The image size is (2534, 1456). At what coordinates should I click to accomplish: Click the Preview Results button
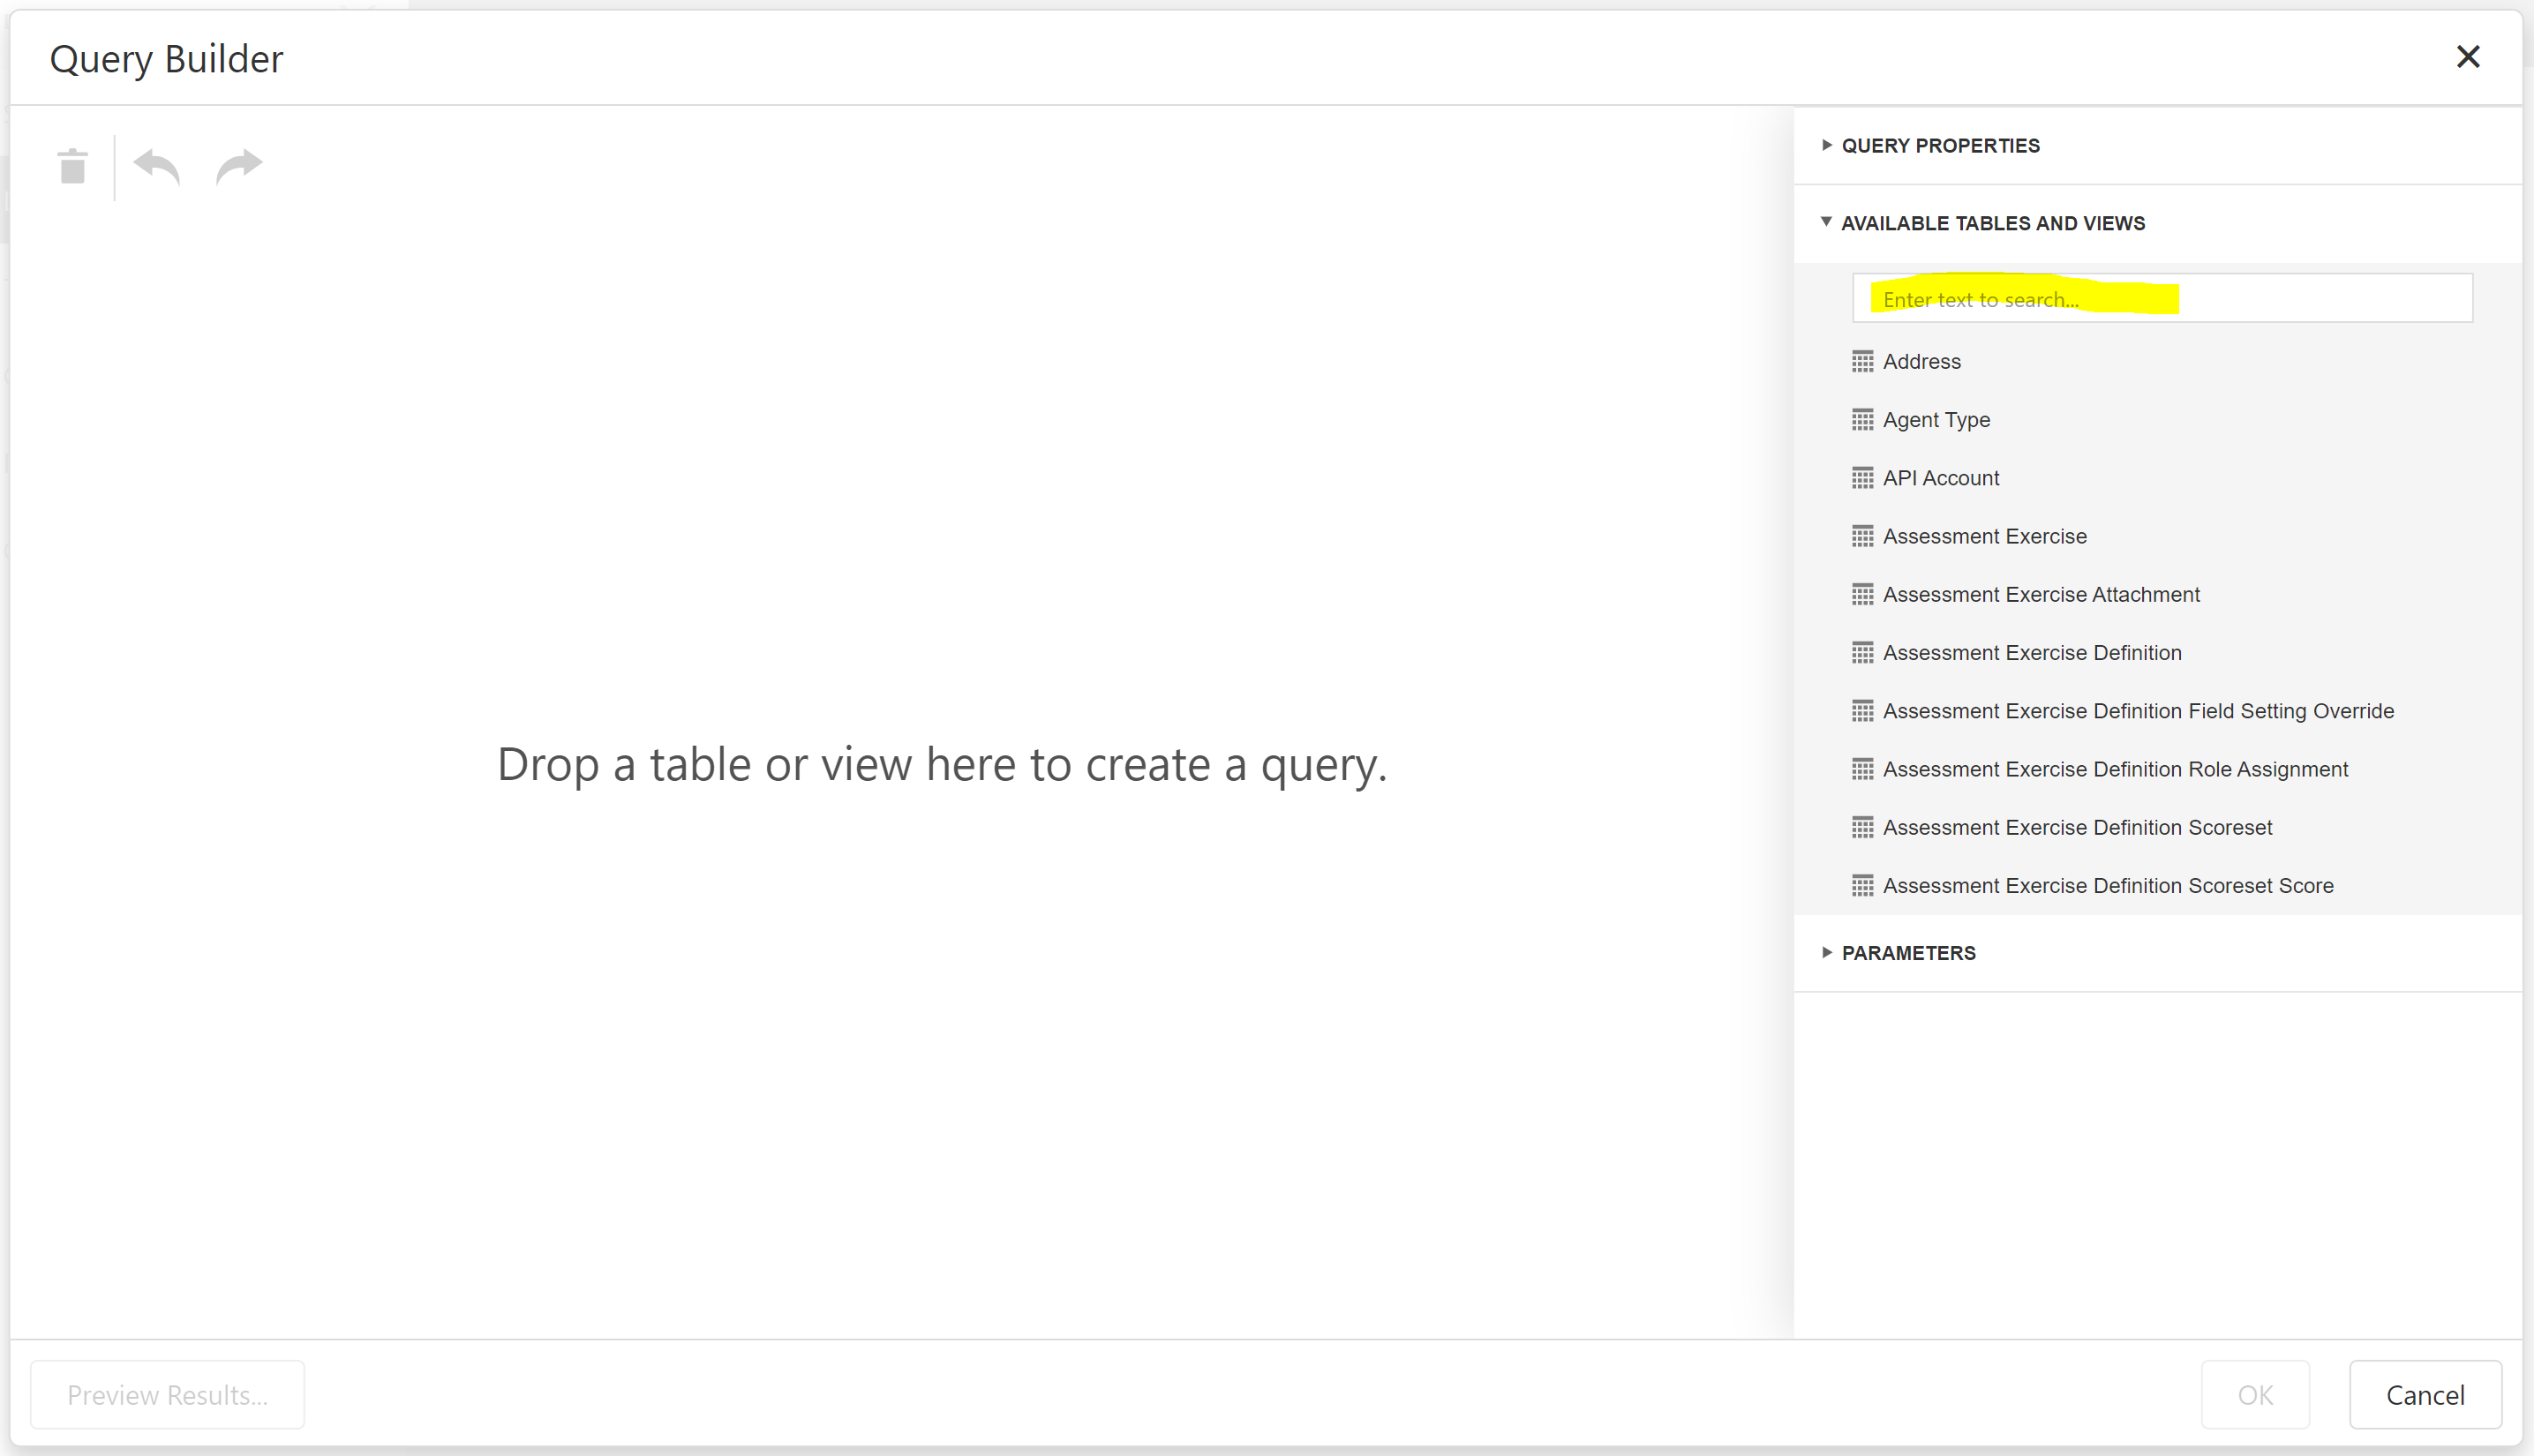[x=167, y=1395]
